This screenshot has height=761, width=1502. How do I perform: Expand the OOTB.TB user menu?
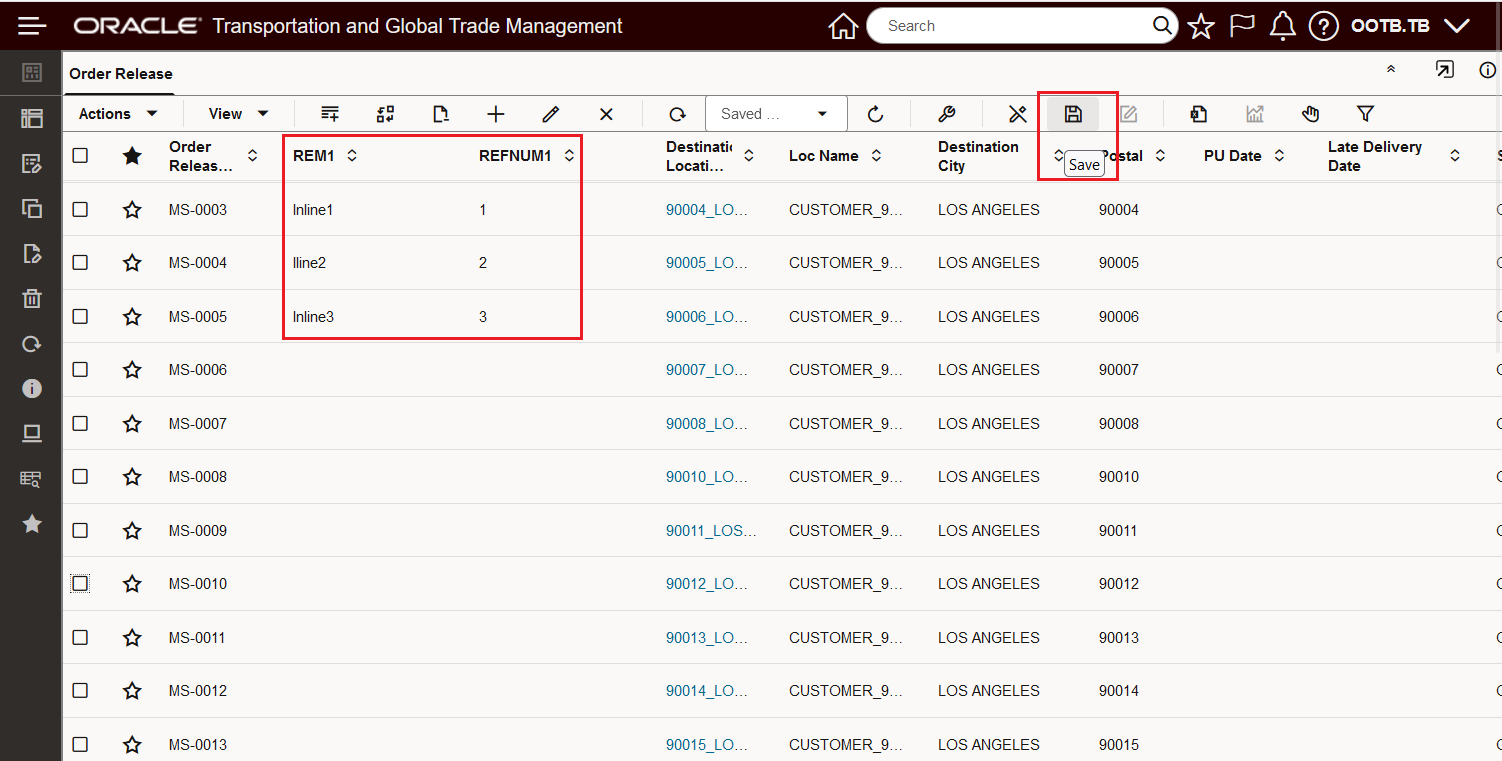coord(1410,26)
